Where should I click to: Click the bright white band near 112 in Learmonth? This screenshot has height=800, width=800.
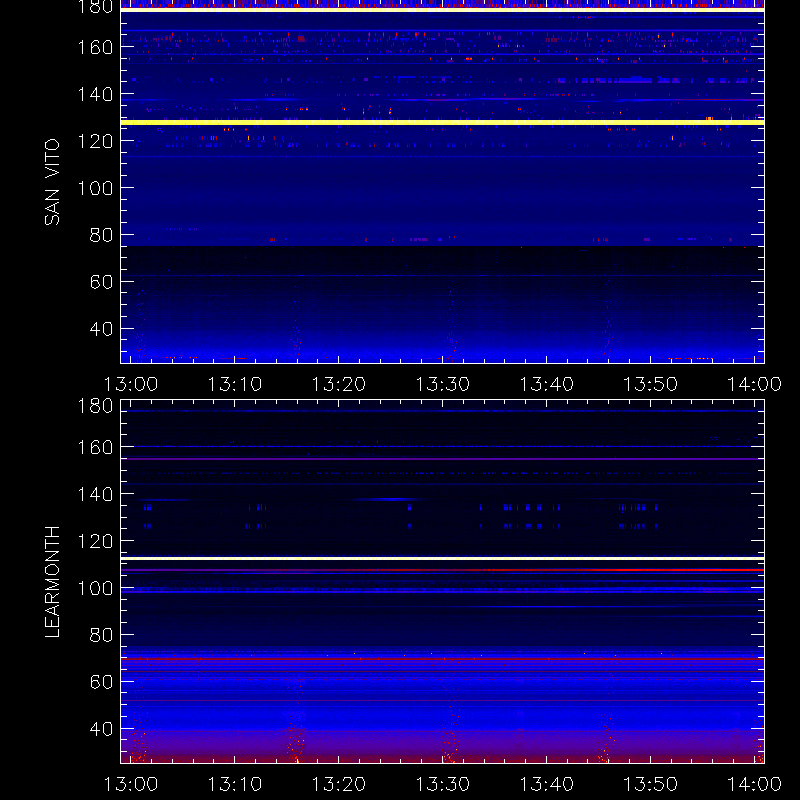[442, 558]
